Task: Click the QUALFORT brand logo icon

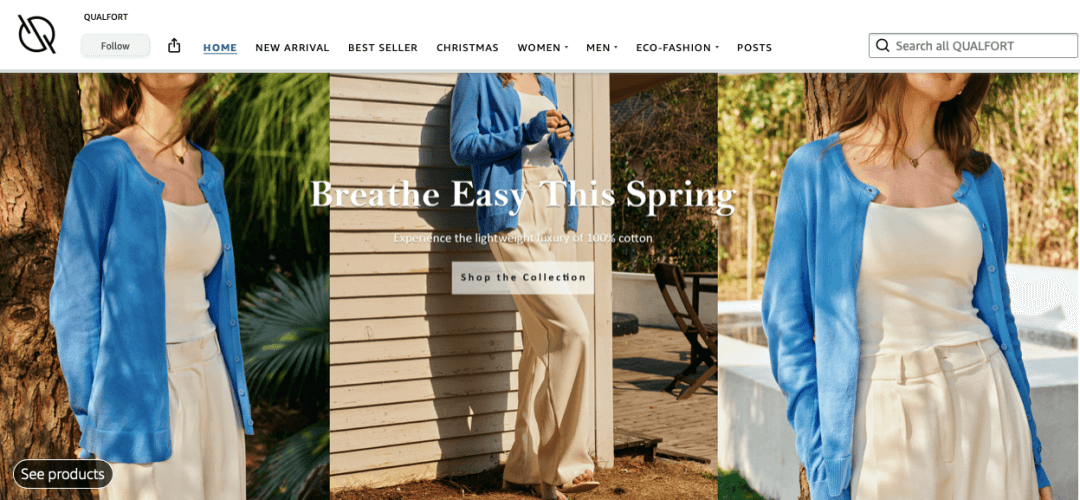Action: point(37,34)
